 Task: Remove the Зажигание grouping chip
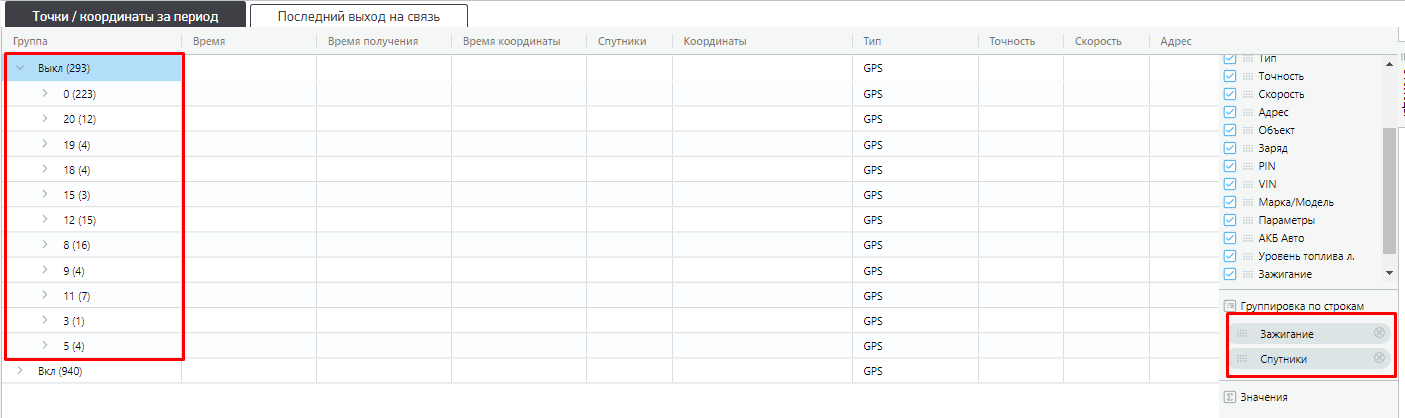pos(1379,333)
